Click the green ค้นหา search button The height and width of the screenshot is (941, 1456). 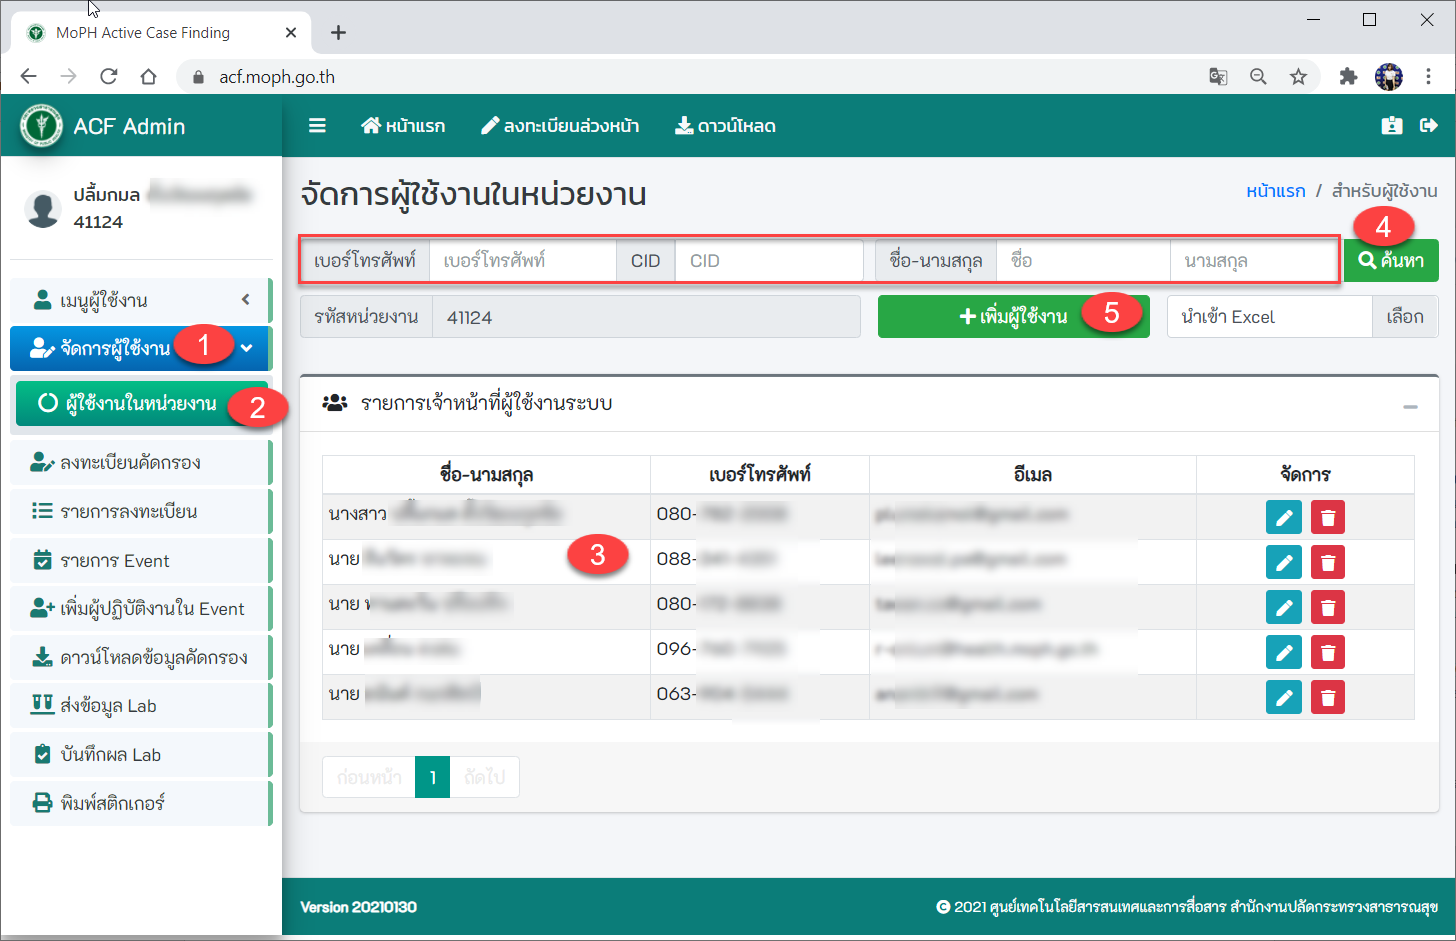coord(1391,260)
